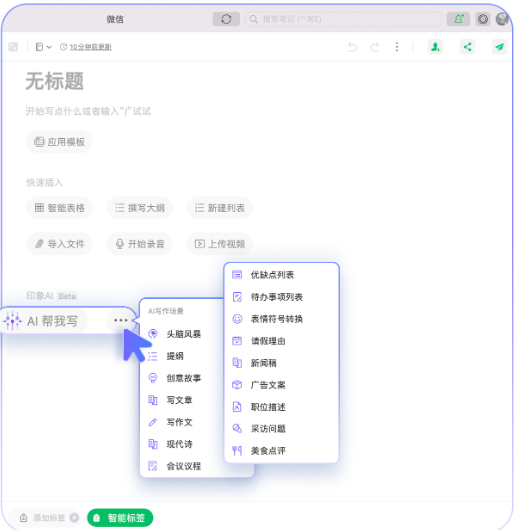
Task: Open the AI 帮我写 ellipsis expander
Action: coord(121,320)
